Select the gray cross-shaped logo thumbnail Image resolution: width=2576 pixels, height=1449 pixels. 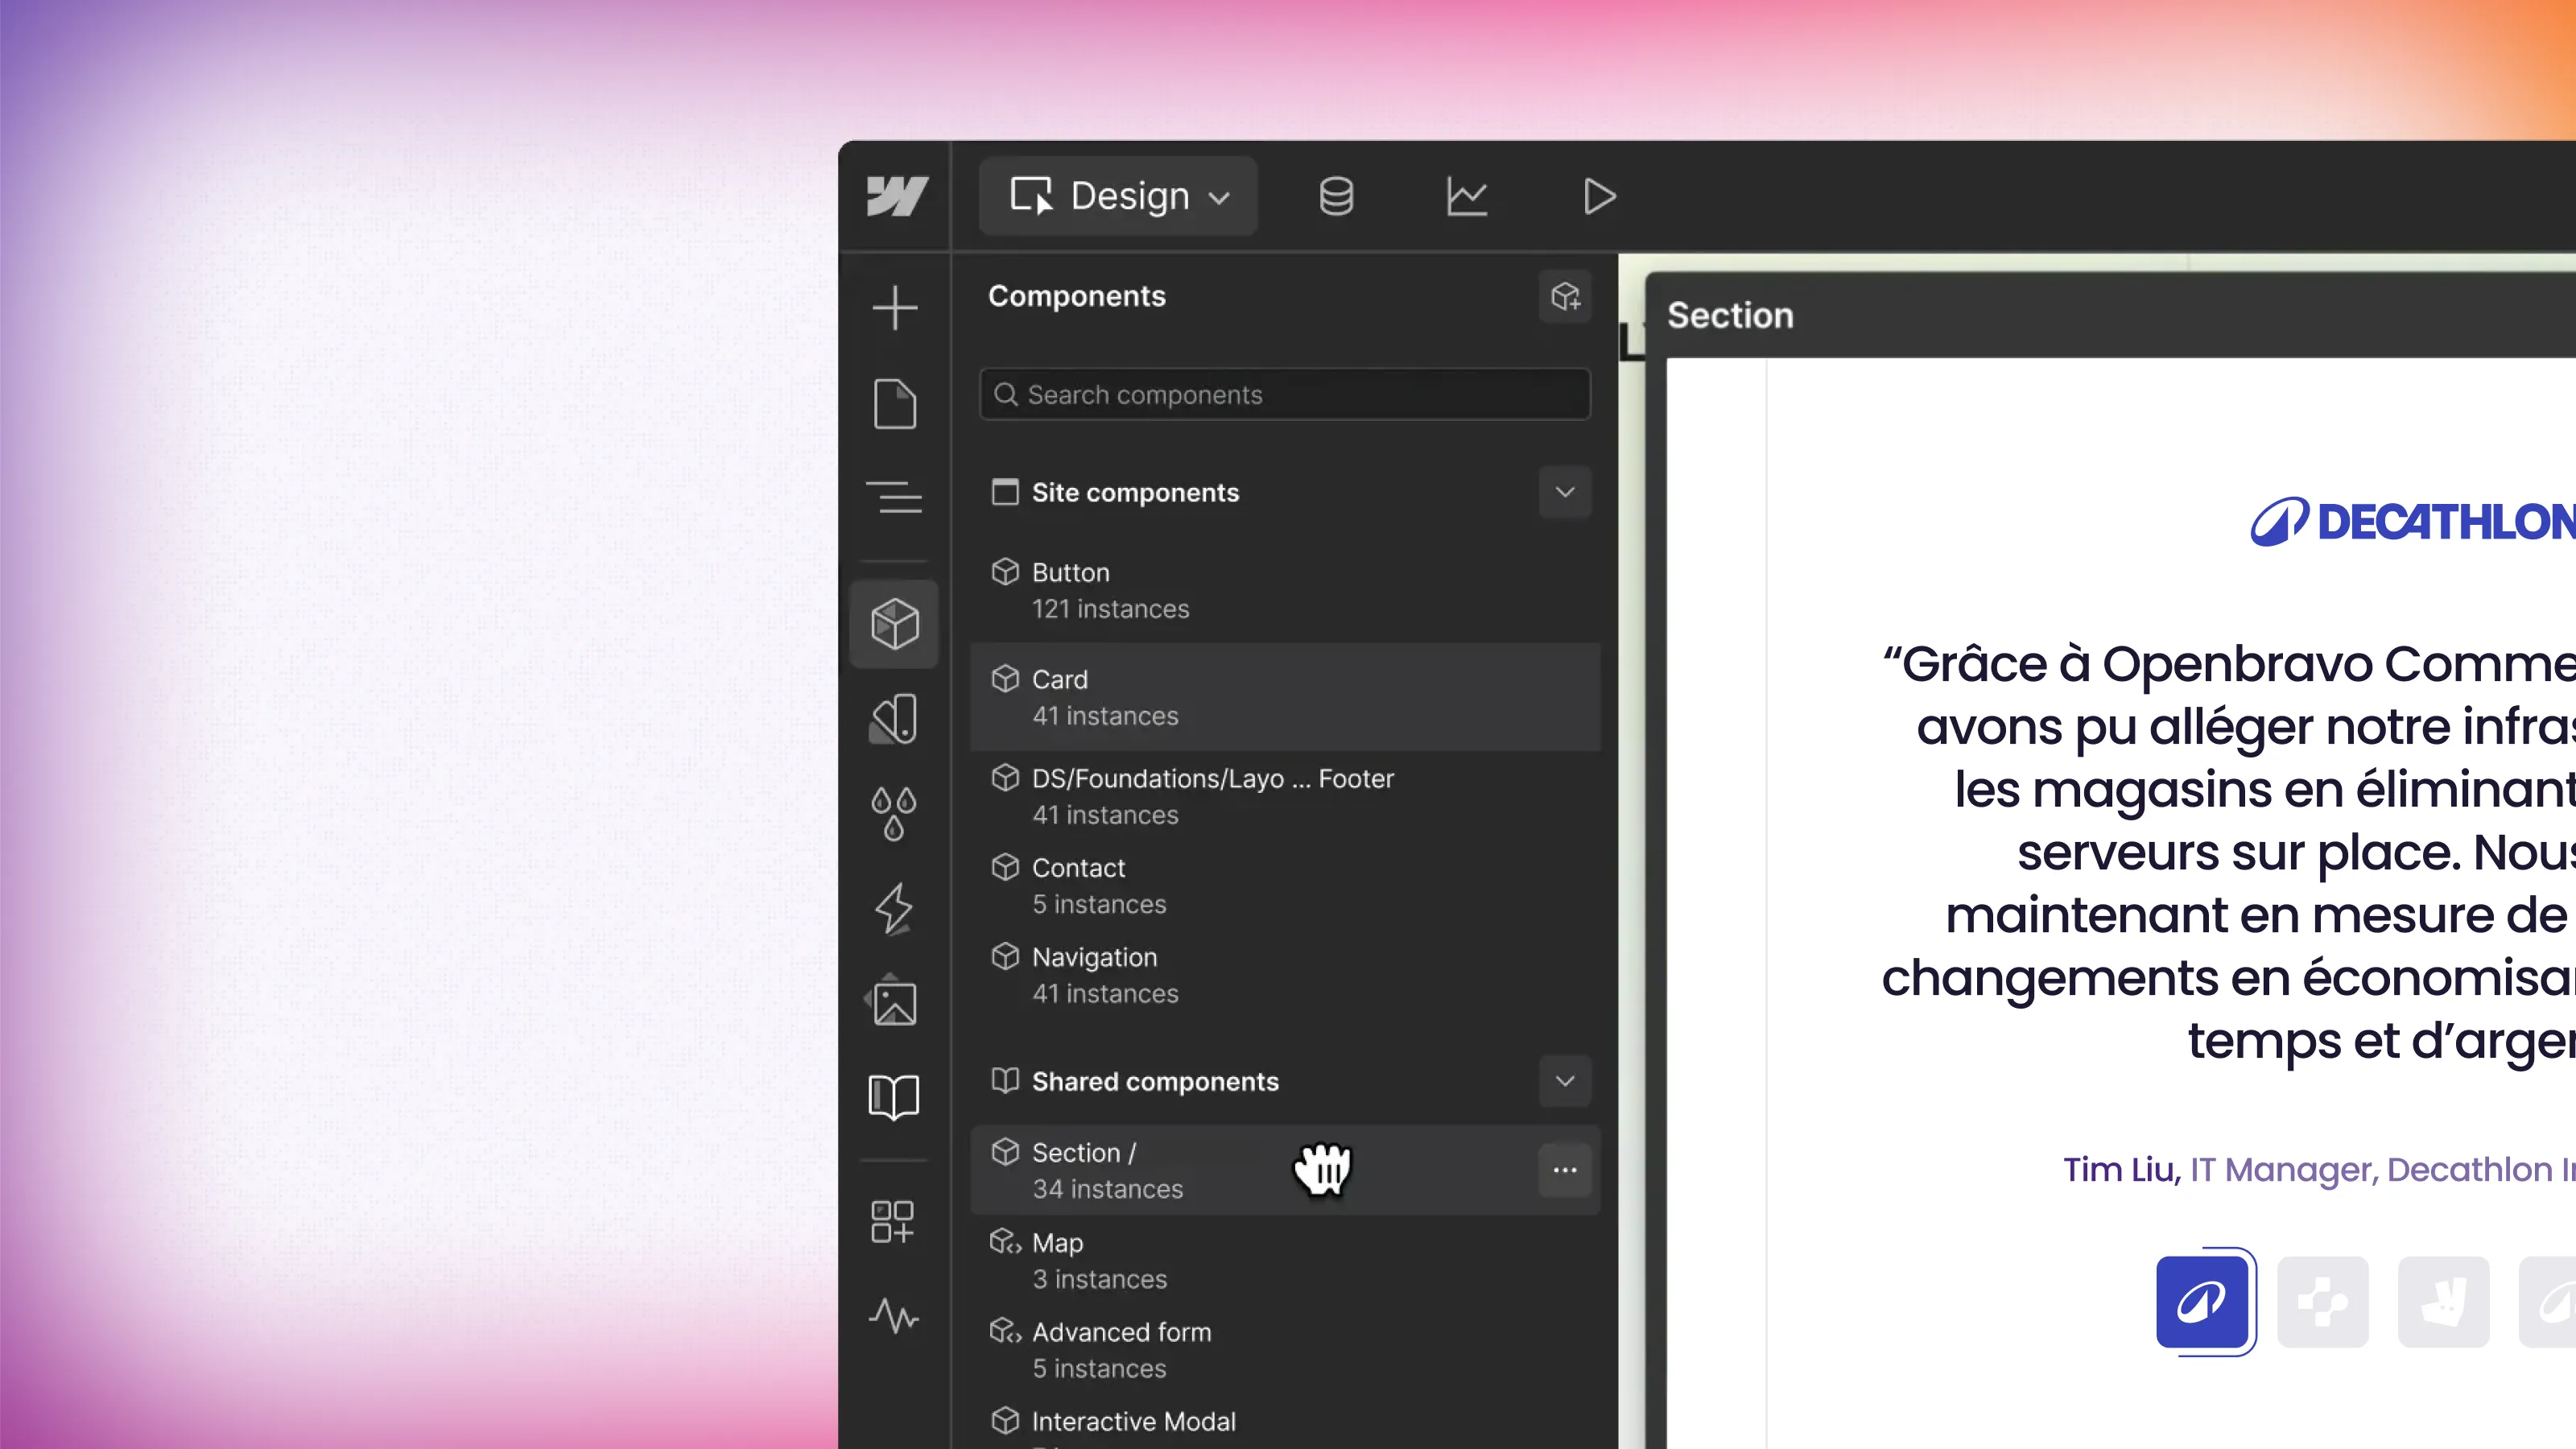2323,1302
